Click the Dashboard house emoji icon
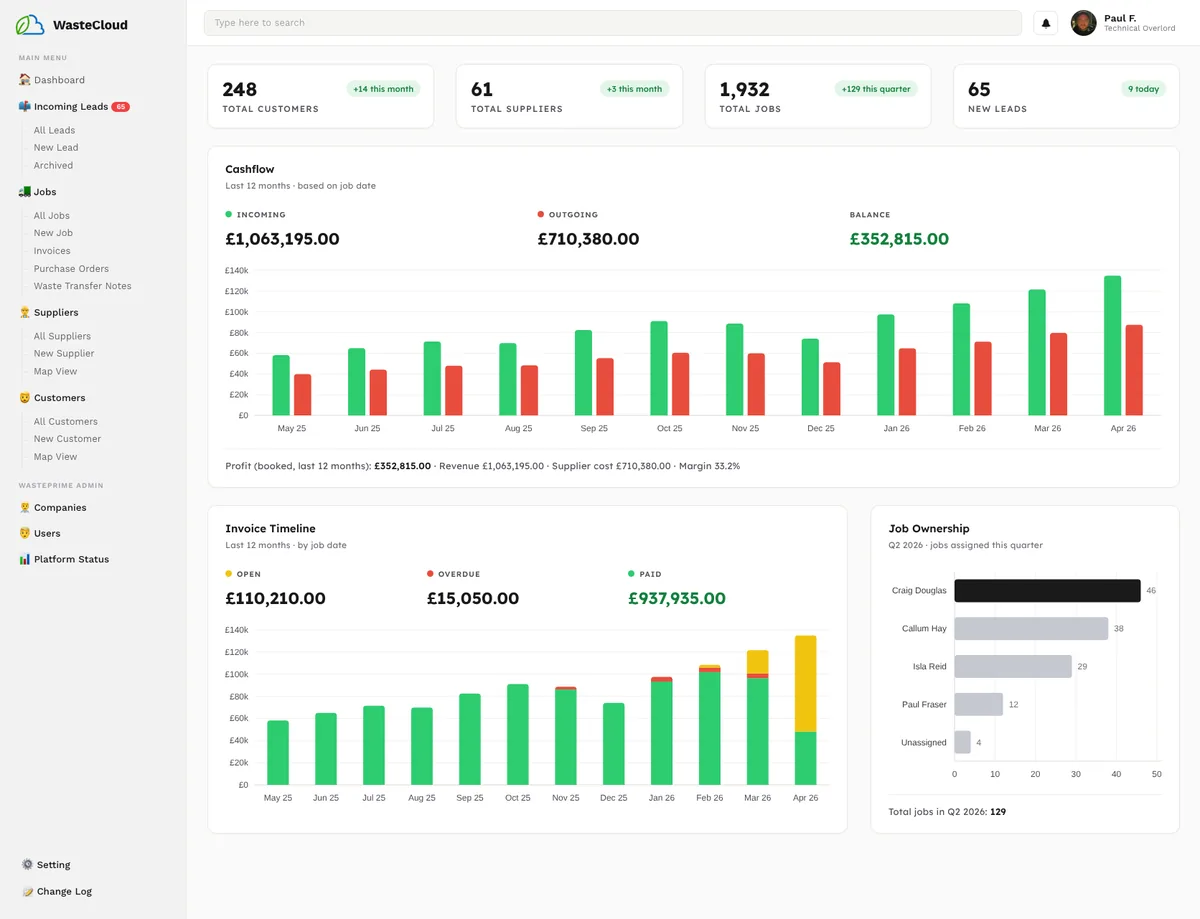1200x919 pixels. (25, 80)
